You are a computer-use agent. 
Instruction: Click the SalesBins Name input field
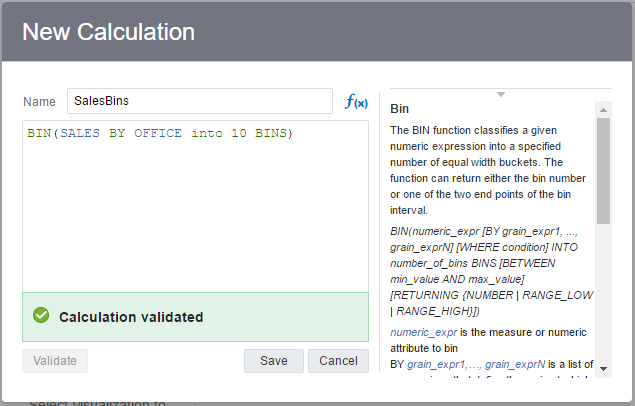coord(200,101)
